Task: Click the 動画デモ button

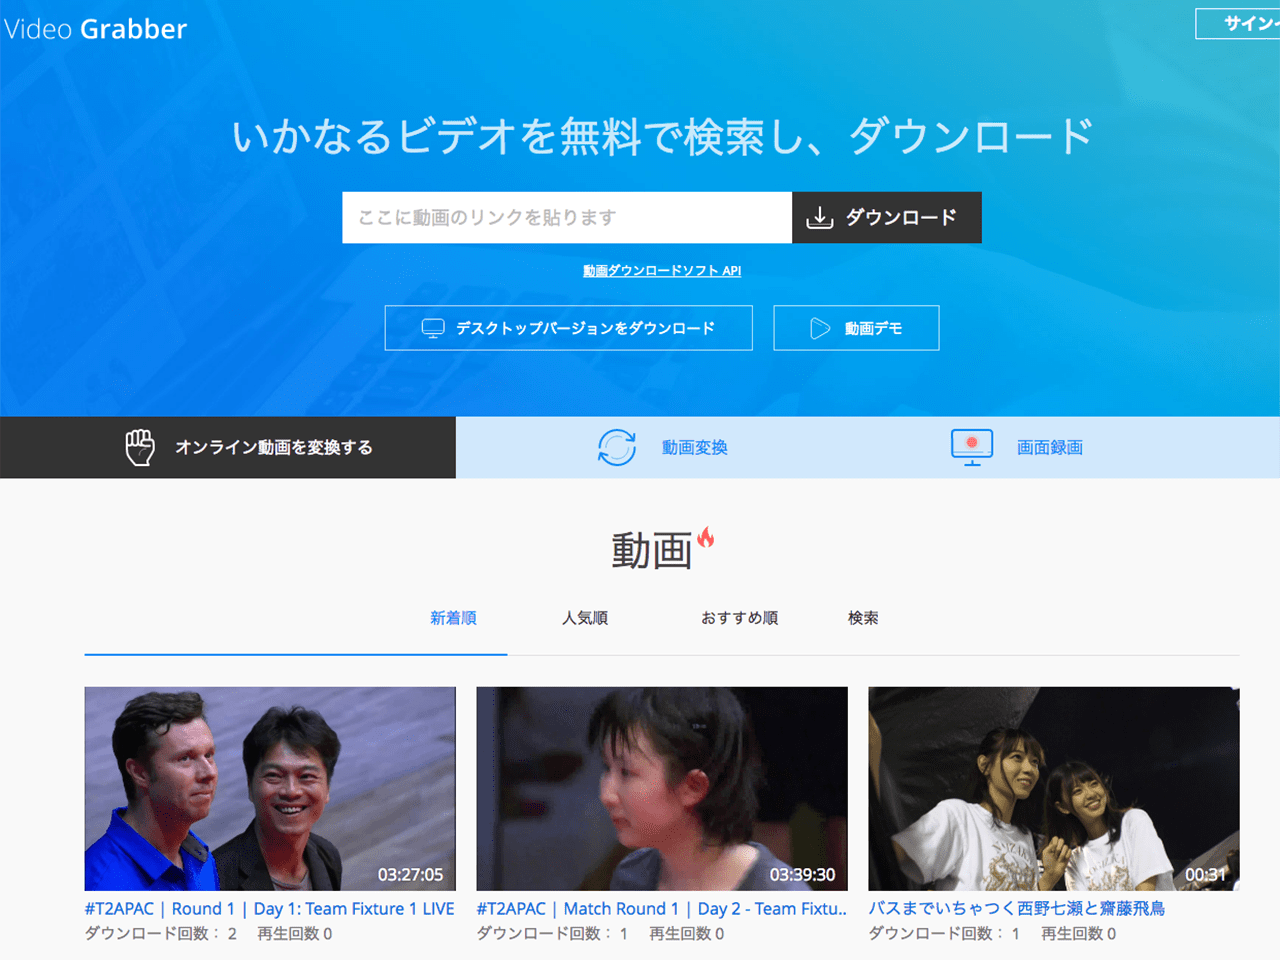Action: (856, 328)
